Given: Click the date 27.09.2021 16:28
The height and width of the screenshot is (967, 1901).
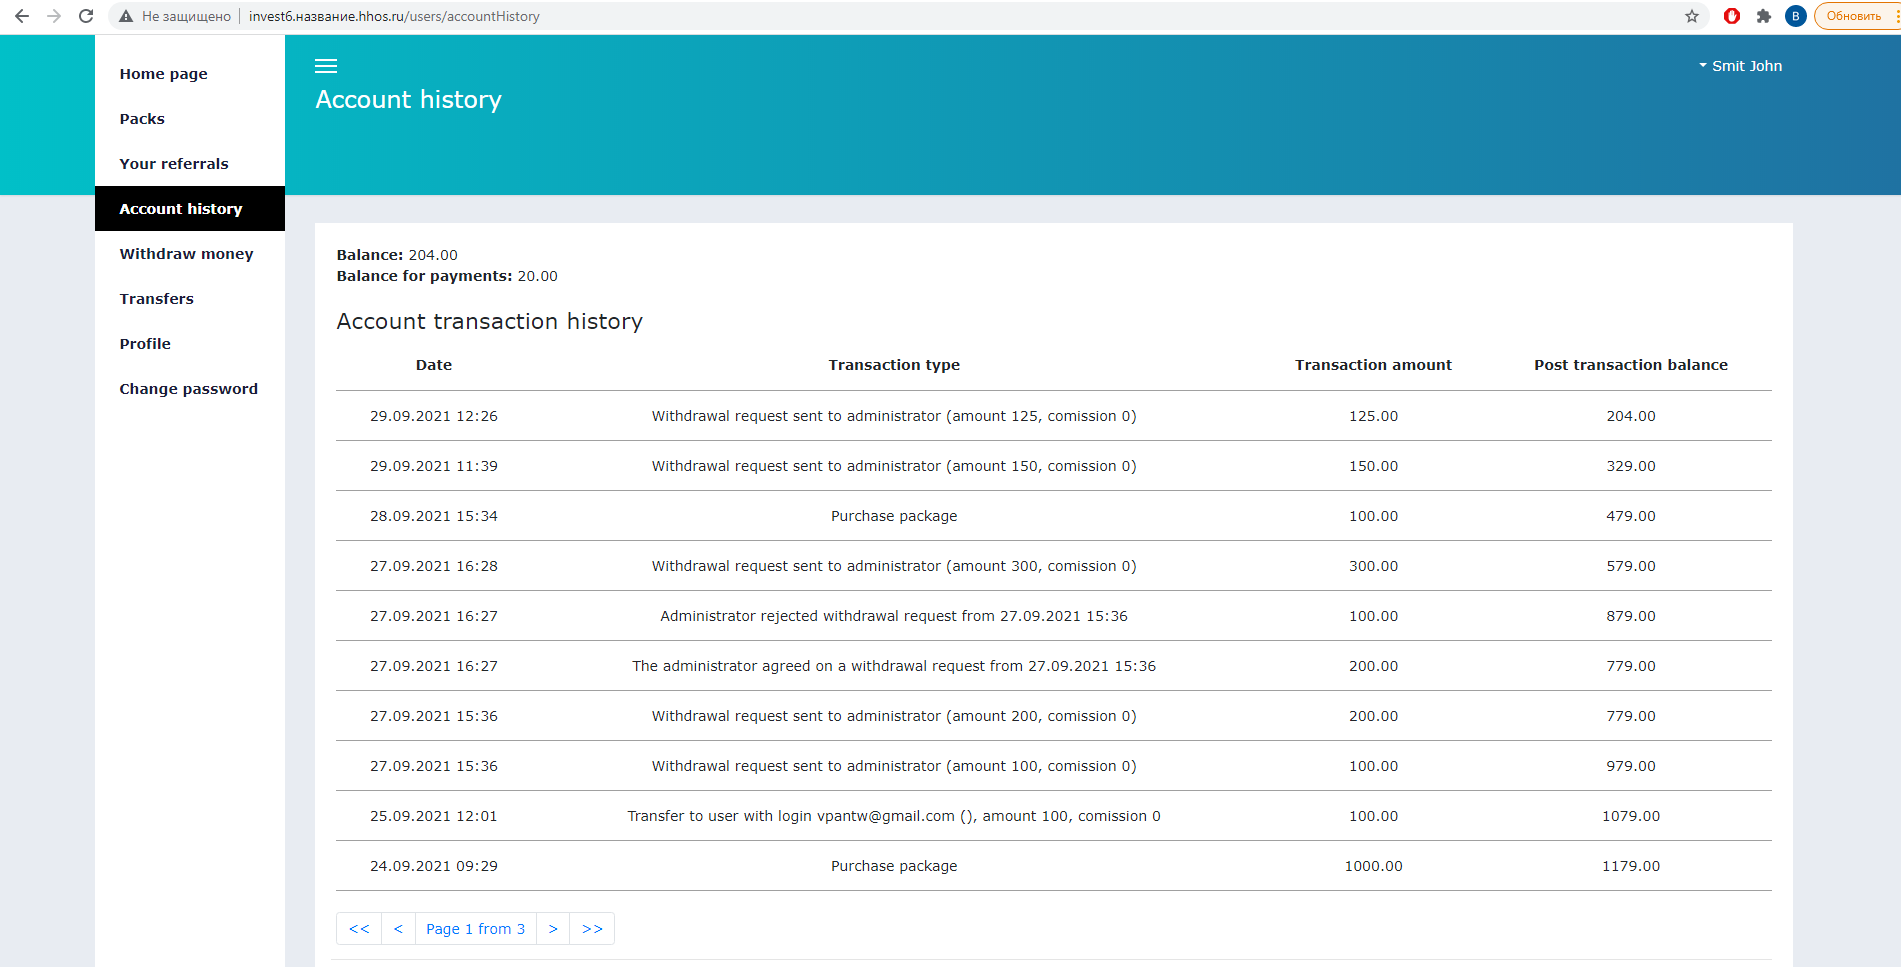Looking at the screenshot, I should pos(434,566).
